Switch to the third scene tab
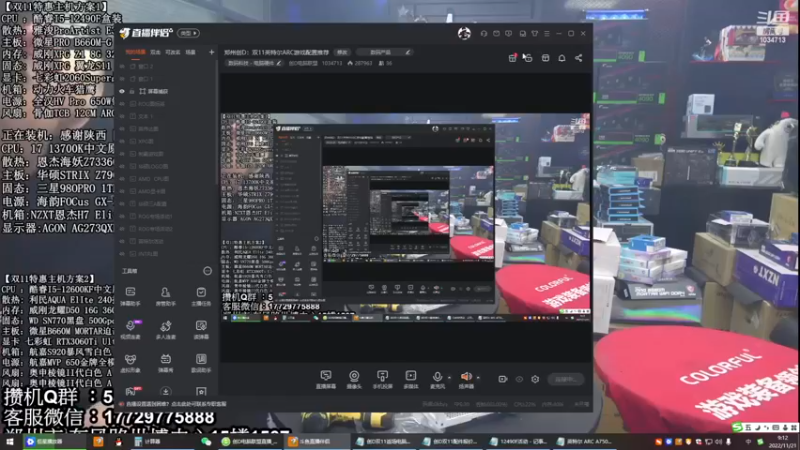The image size is (800, 450). [173, 52]
